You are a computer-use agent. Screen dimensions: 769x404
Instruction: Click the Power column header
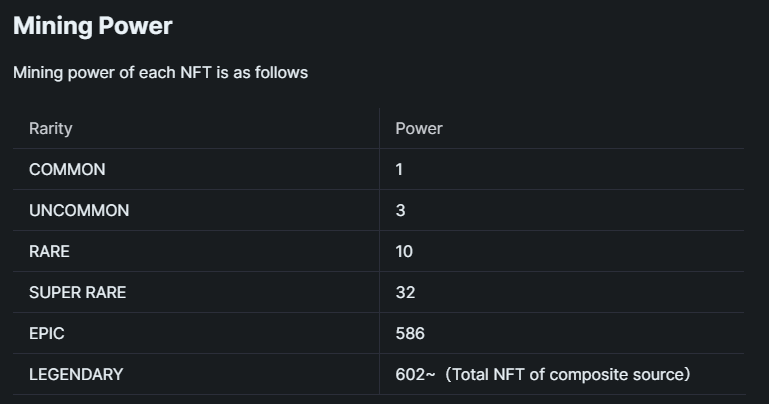tap(419, 128)
